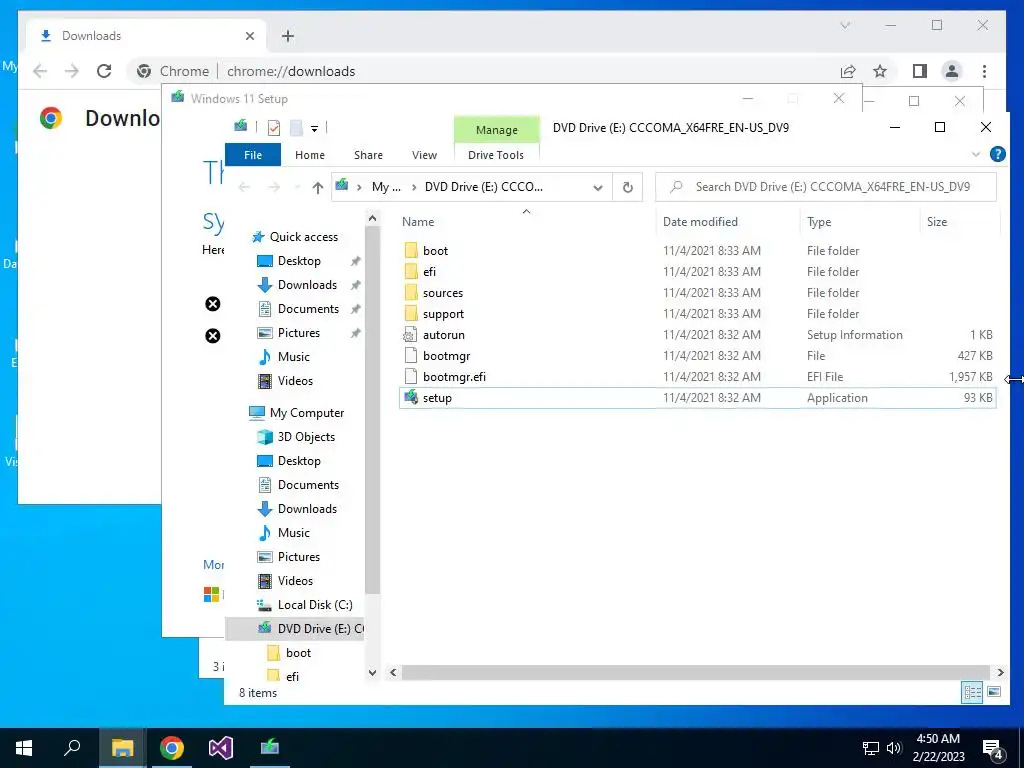The image size is (1024, 768).
Task: Go up one folder level arrow
Action: [x=317, y=187]
